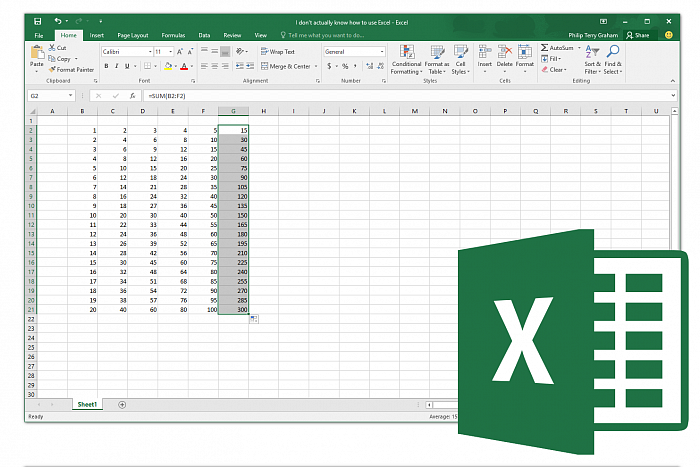Add a new sheet with the plus icon
The image size is (700, 467).
point(122,404)
